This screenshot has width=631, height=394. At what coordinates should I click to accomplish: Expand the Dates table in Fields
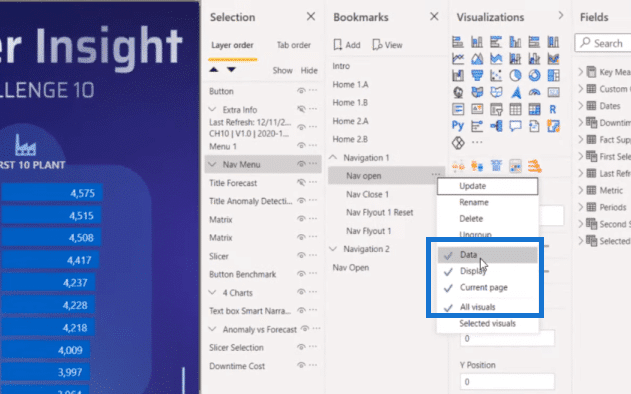(580, 105)
